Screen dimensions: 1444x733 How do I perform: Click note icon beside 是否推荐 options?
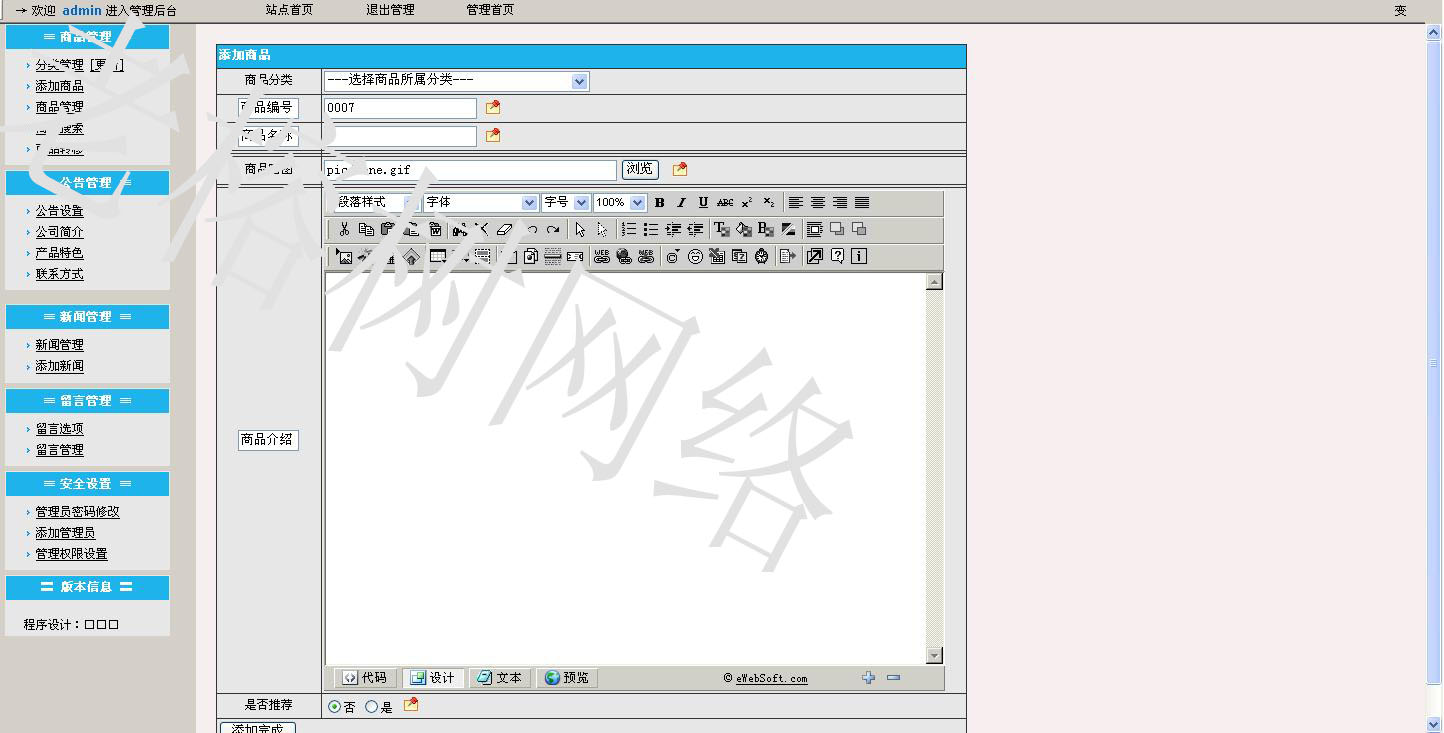[x=411, y=705]
